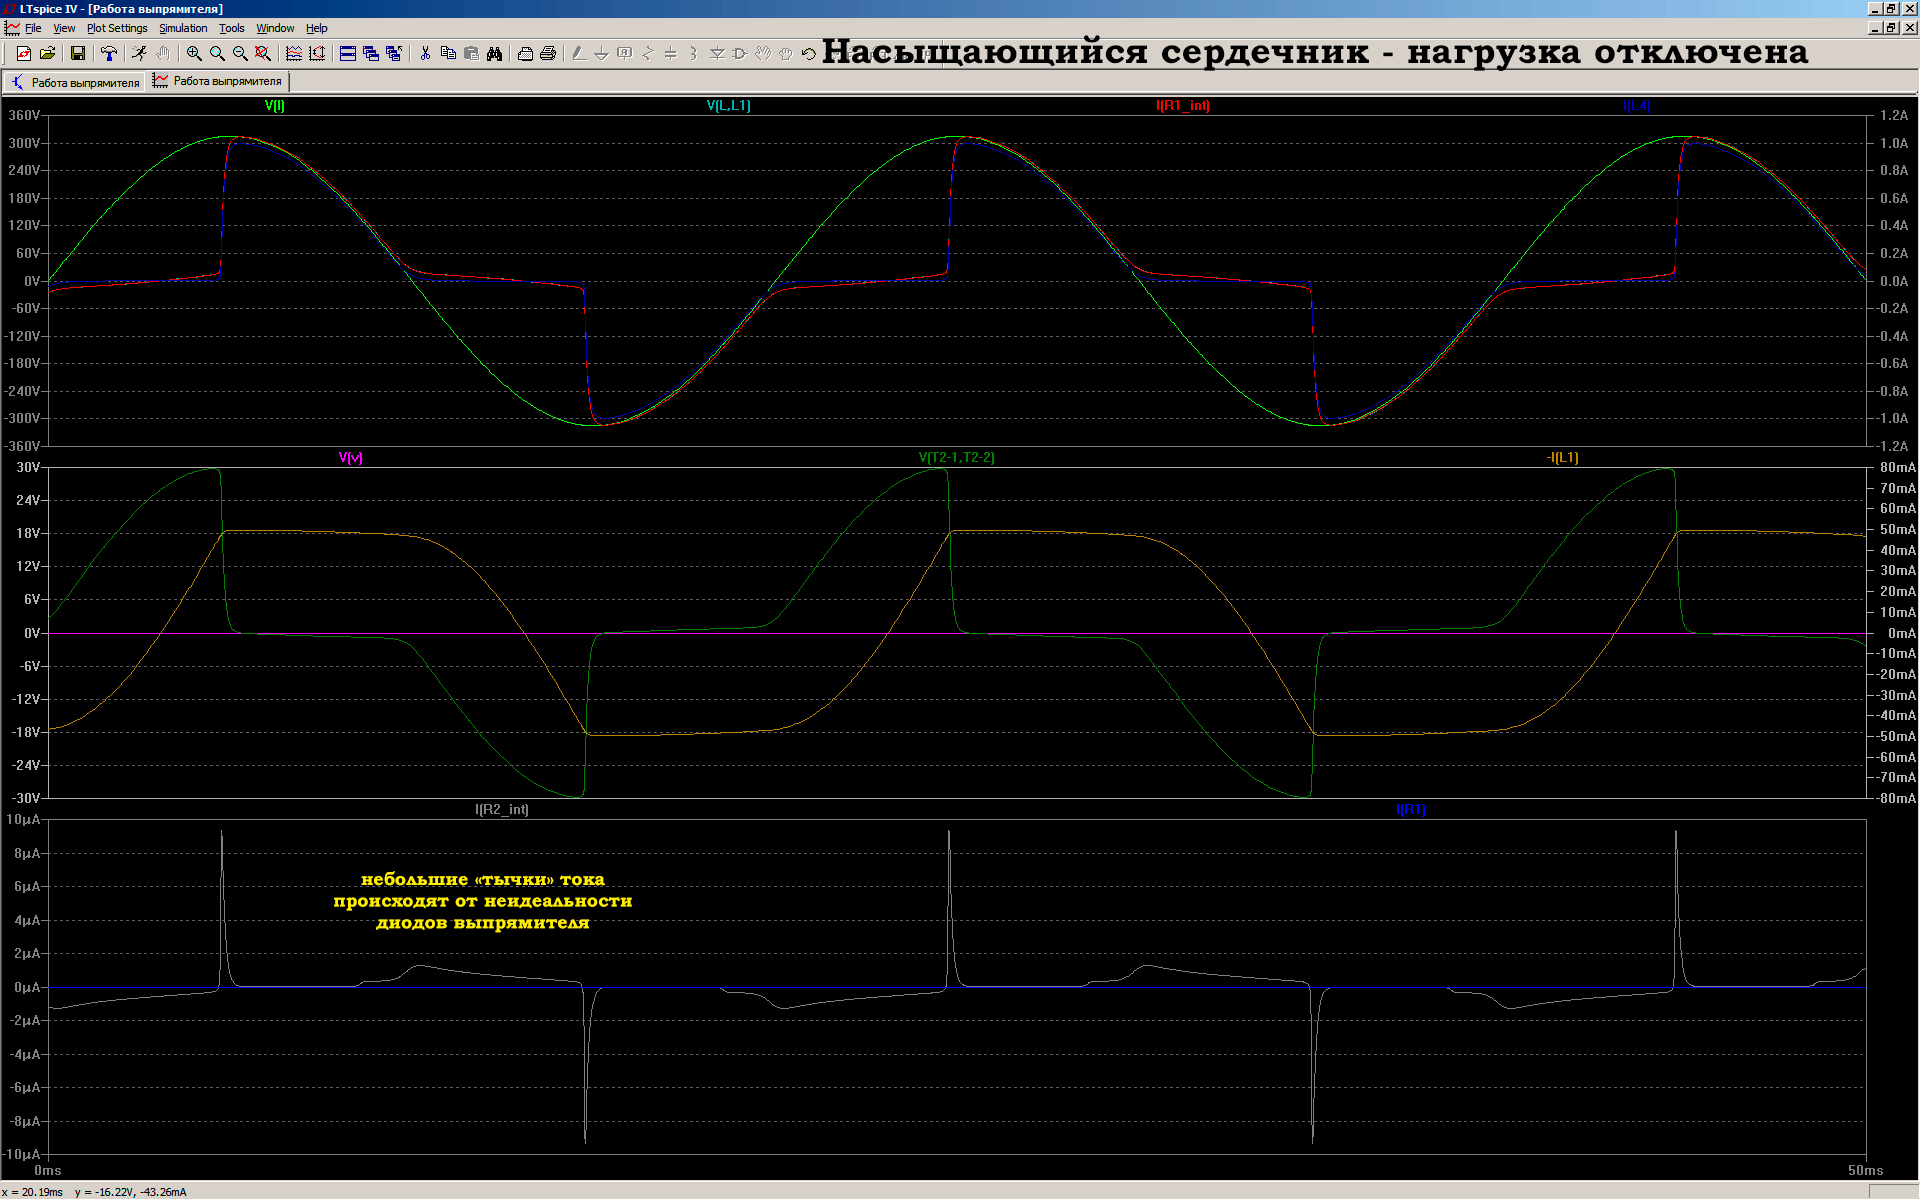Click the 50ms time axis label
Screen dimensions: 1920x1200
(x=1865, y=1170)
